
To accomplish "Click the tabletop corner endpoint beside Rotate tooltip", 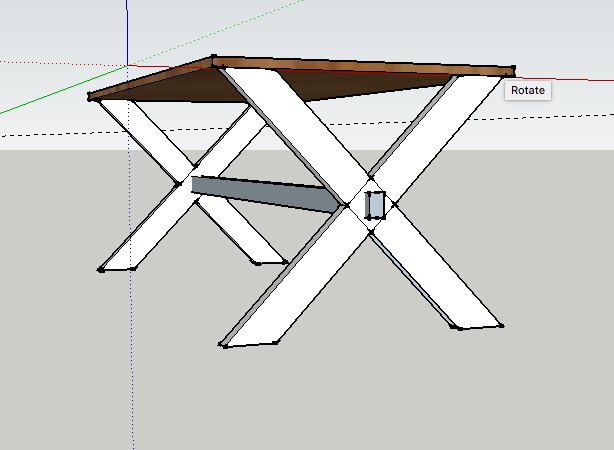I will pyautogui.click(x=513, y=69).
